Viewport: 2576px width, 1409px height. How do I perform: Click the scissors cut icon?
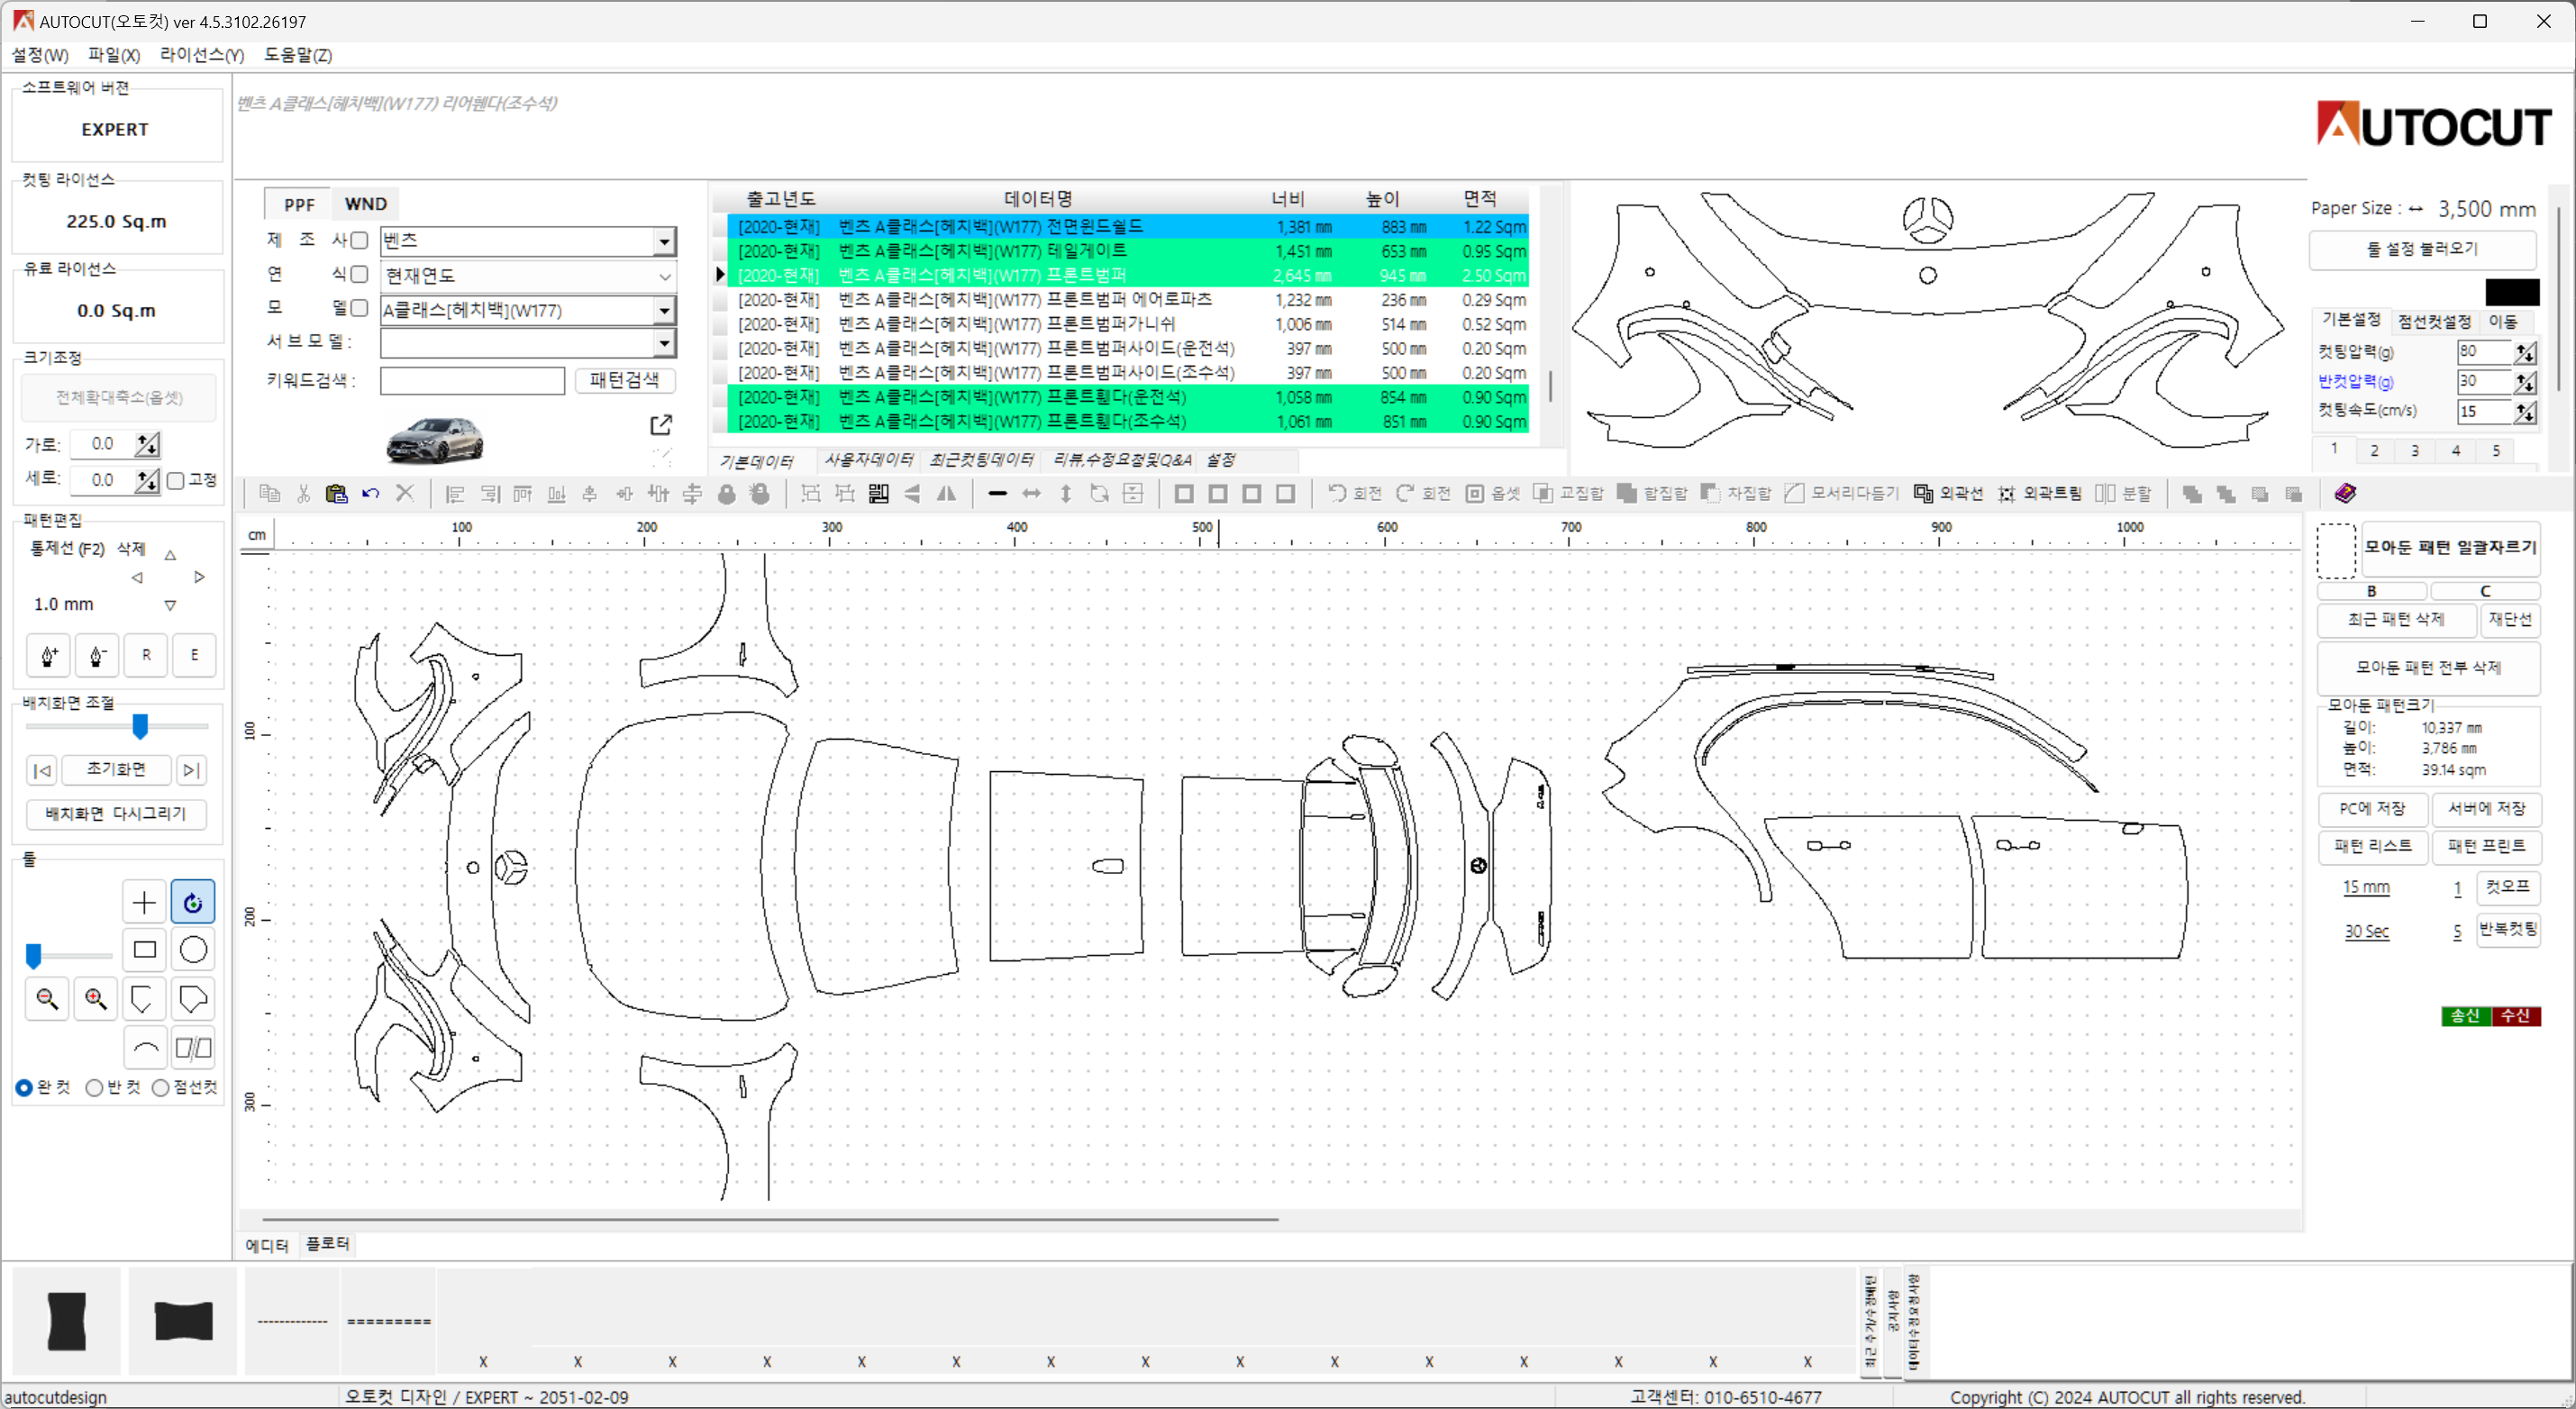[x=304, y=493]
